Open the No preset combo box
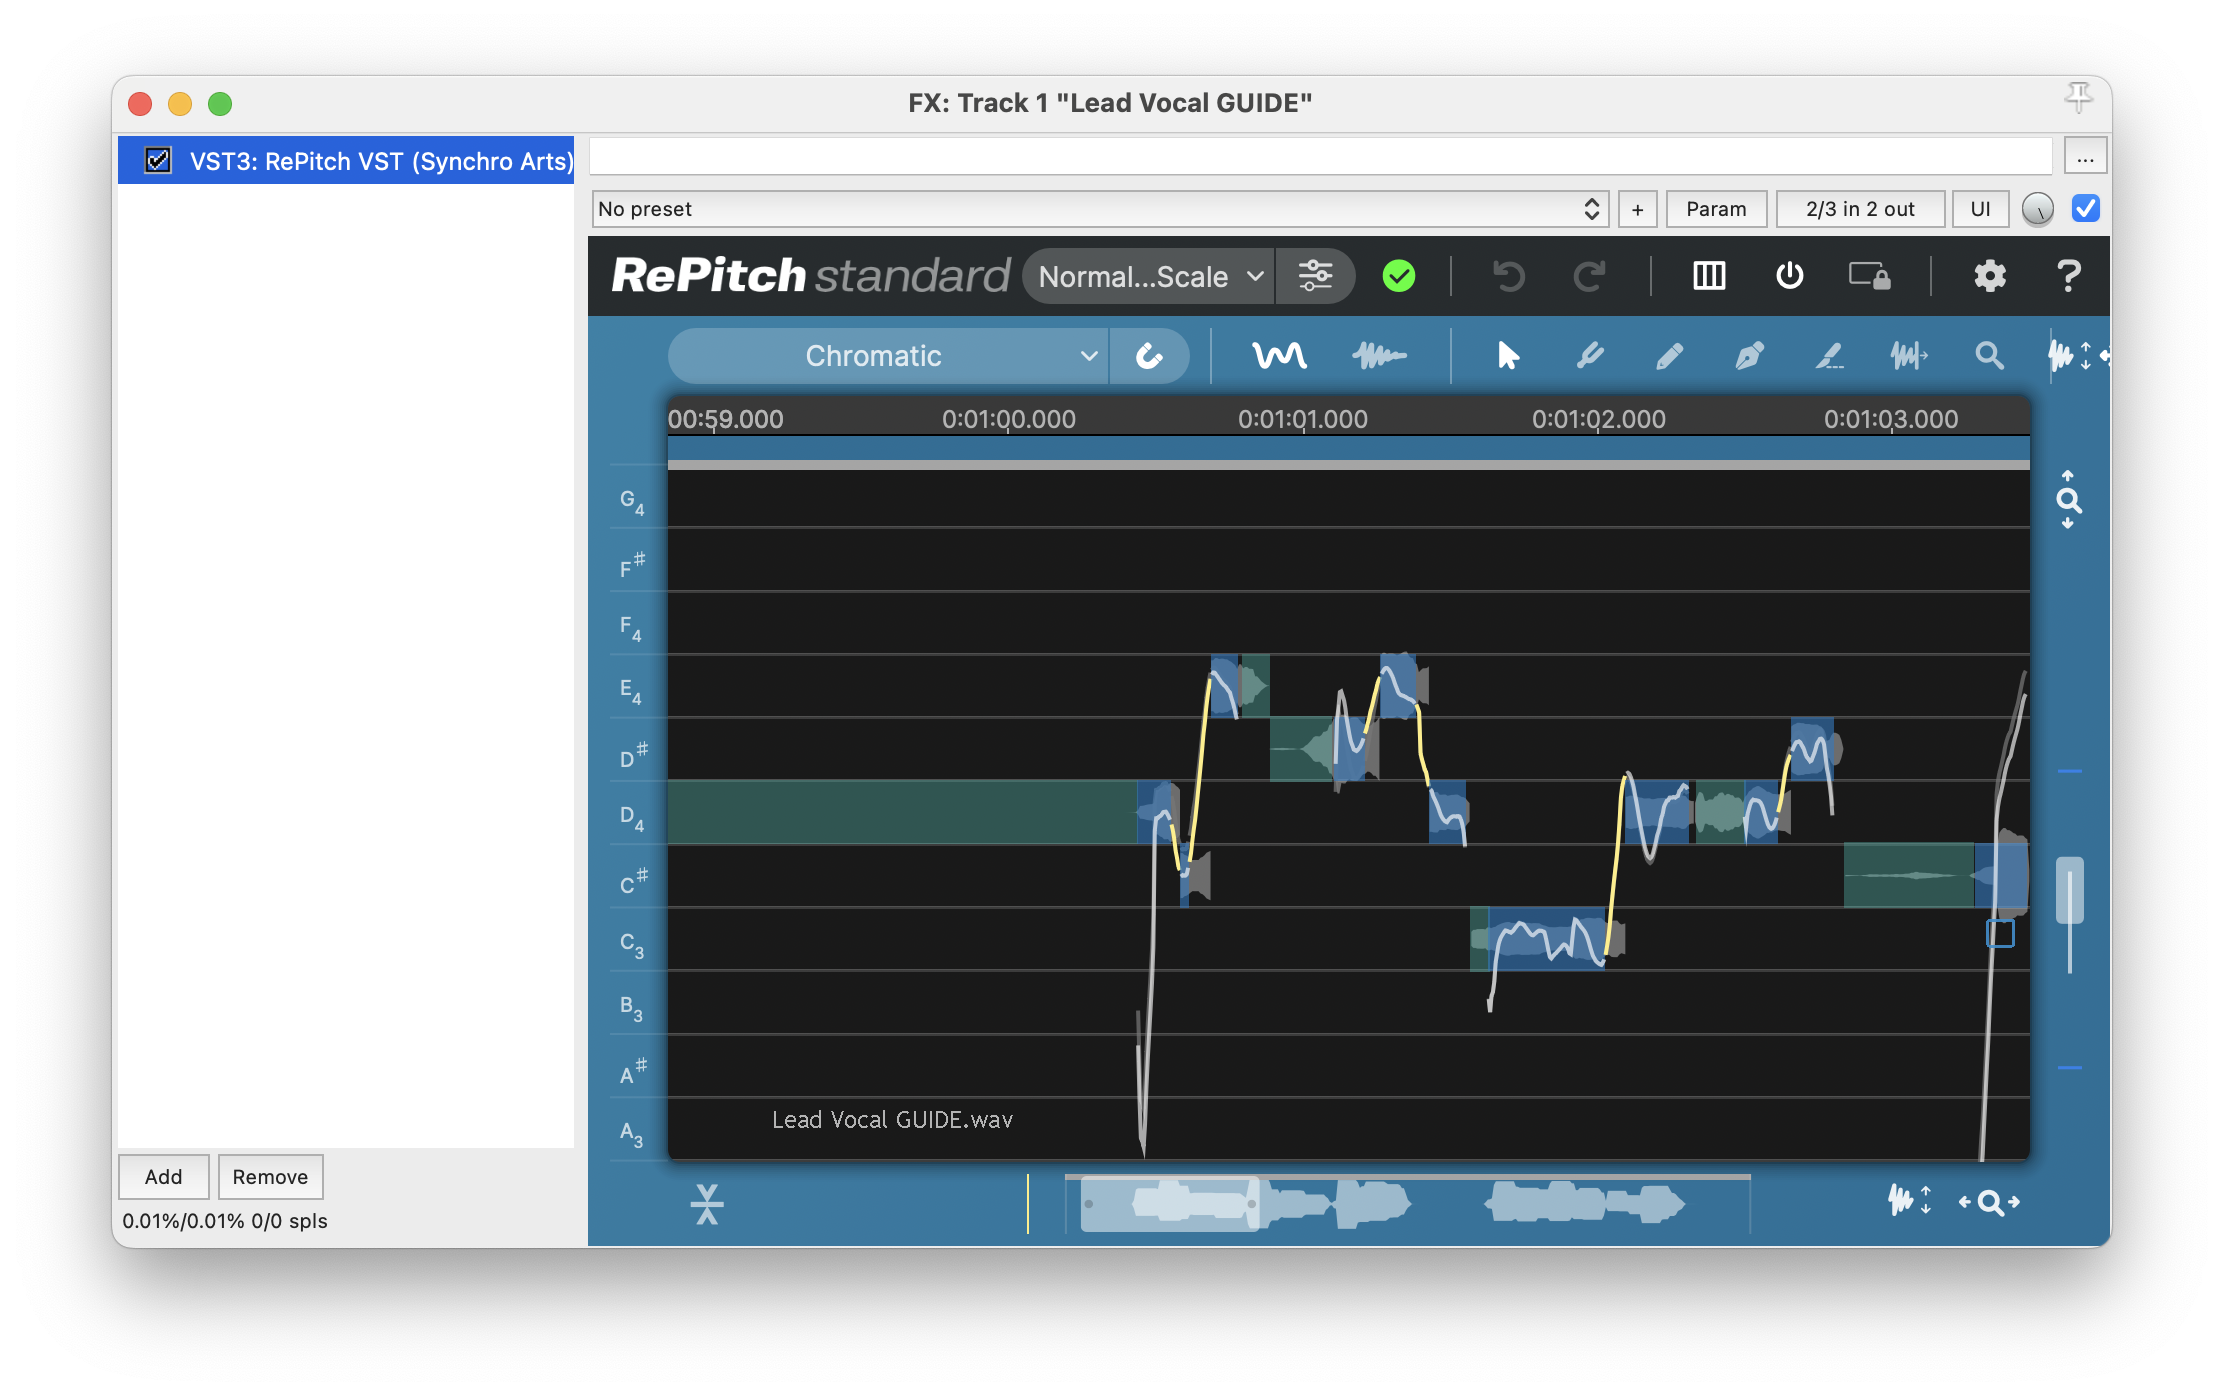 click(1099, 209)
